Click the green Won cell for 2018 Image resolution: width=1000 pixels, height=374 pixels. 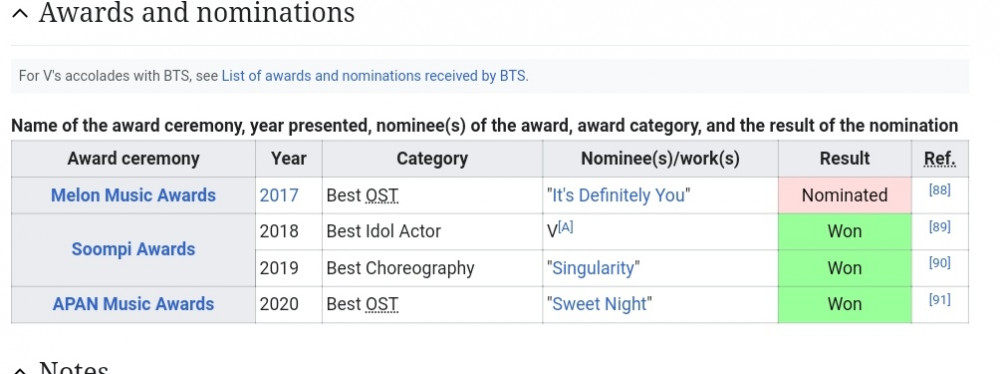pyautogui.click(x=844, y=231)
